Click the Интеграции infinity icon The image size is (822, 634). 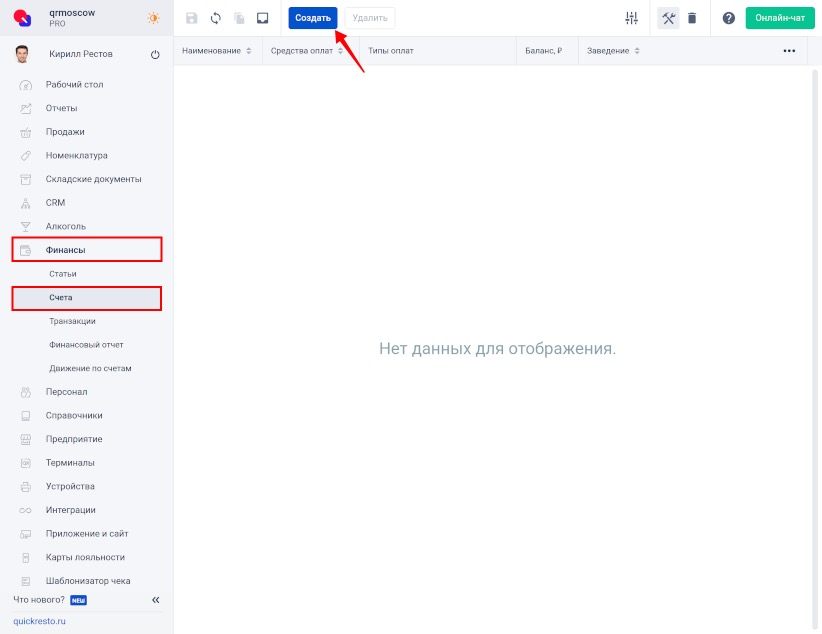[25, 510]
